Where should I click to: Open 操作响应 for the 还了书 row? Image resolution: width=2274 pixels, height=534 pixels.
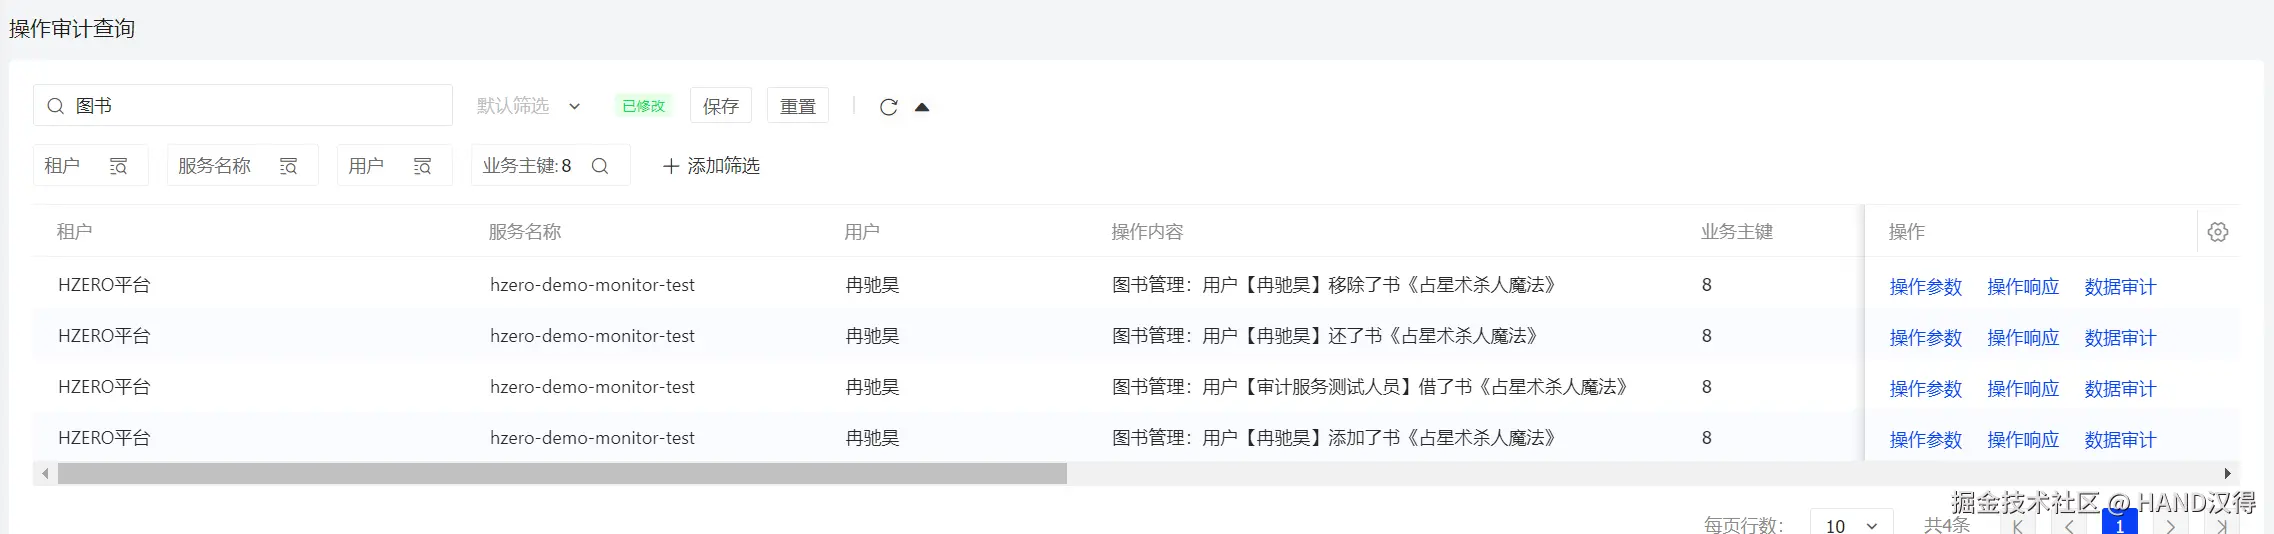tap(2022, 338)
